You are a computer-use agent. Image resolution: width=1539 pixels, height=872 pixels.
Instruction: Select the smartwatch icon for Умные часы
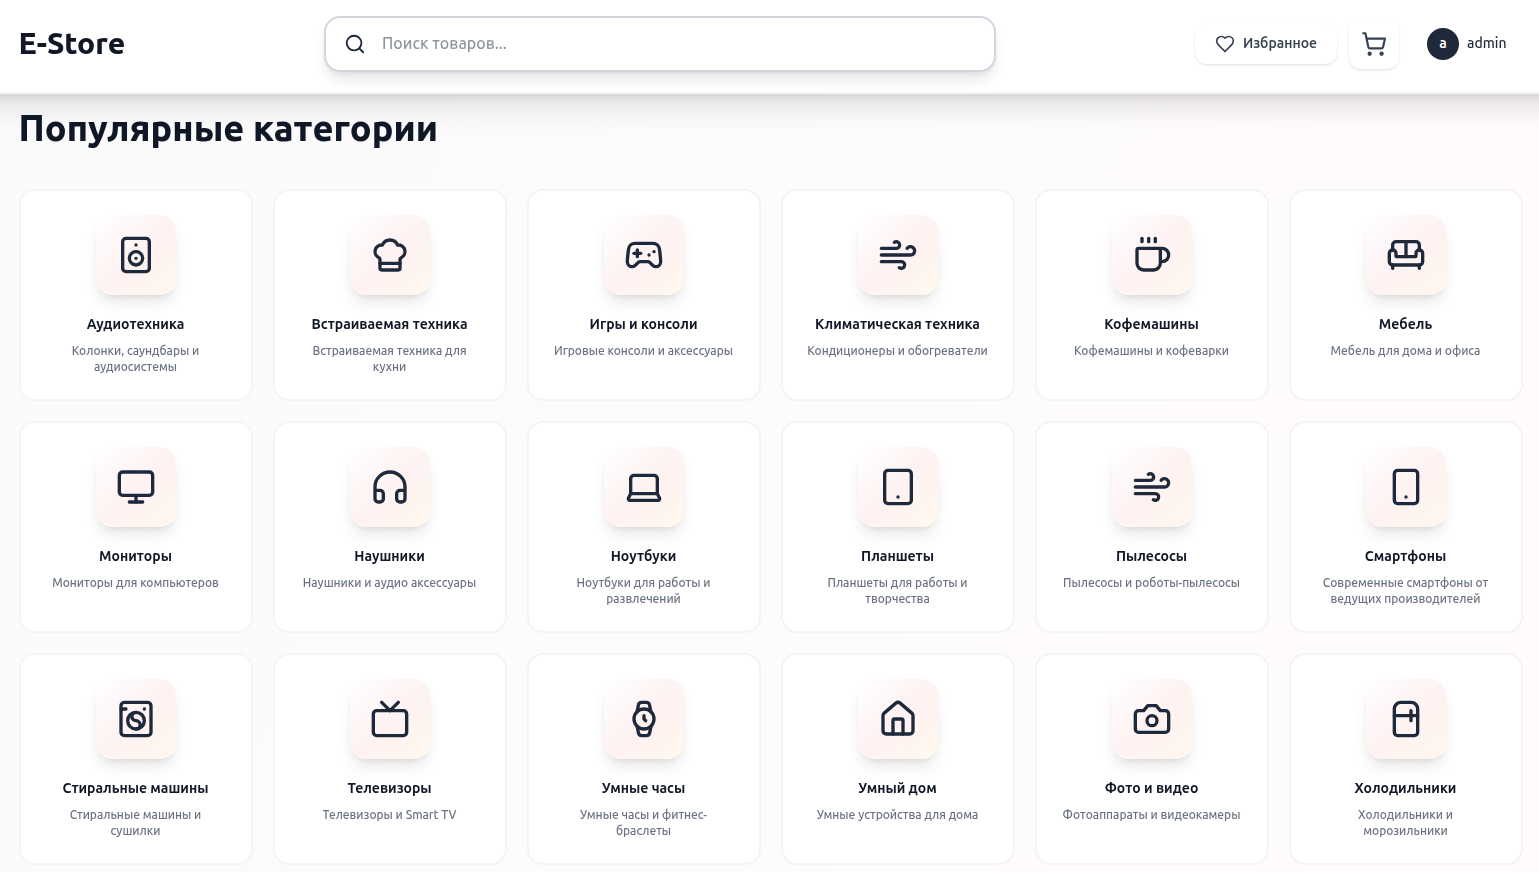pyautogui.click(x=643, y=719)
